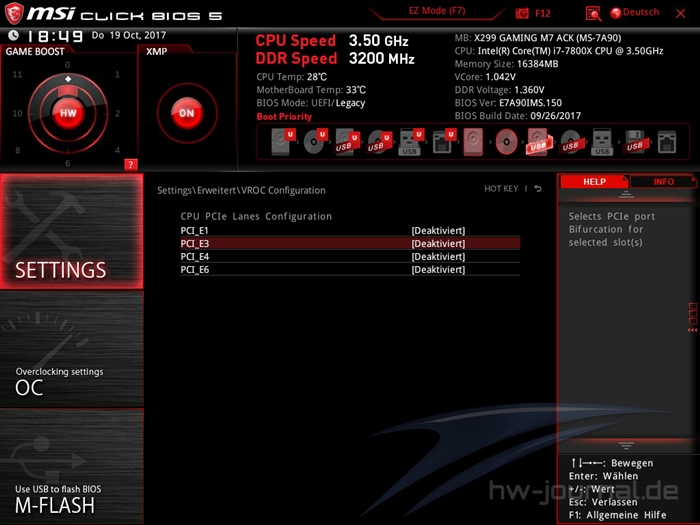This screenshot has width=700, height=525.
Task: Switch to EZ Mode (F7)
Action: pos(437,11)
